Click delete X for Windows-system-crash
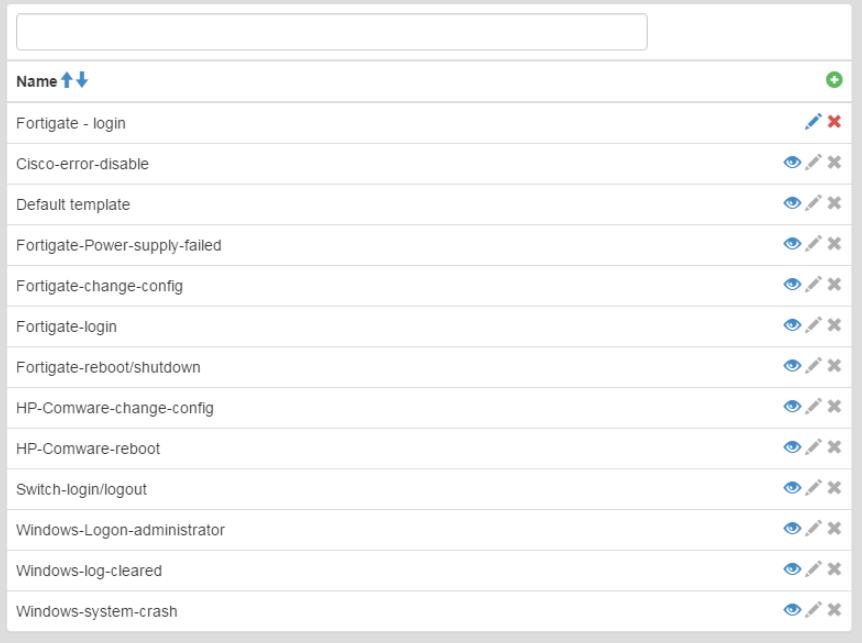The width and height of the screenshot is (862, 643). tap(834, 610)
